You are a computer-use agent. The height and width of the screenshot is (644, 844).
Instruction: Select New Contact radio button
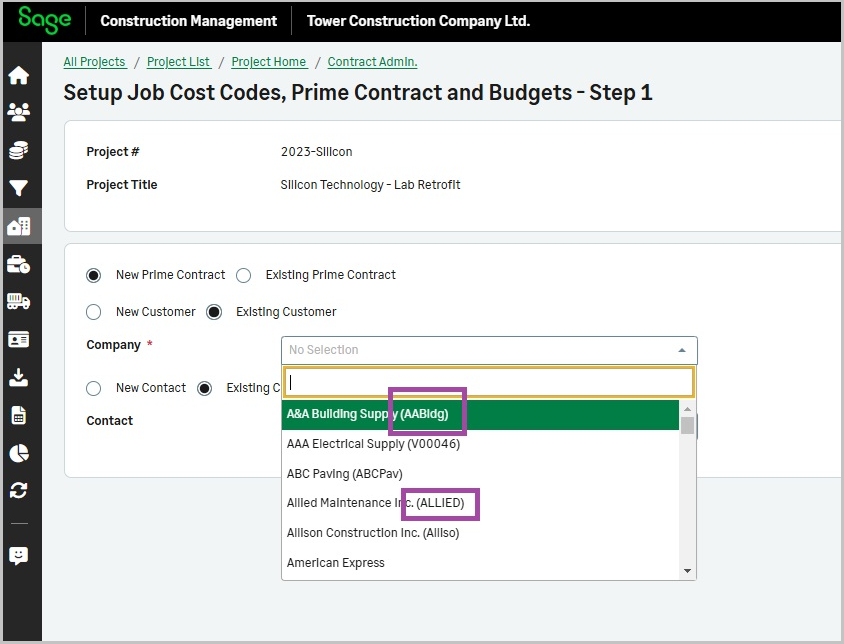tap(94, 388)
